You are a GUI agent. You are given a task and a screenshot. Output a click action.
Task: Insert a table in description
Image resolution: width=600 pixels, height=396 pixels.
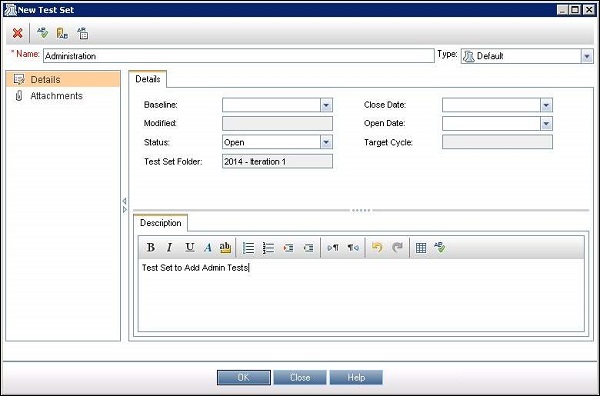(x=421, y=248)
